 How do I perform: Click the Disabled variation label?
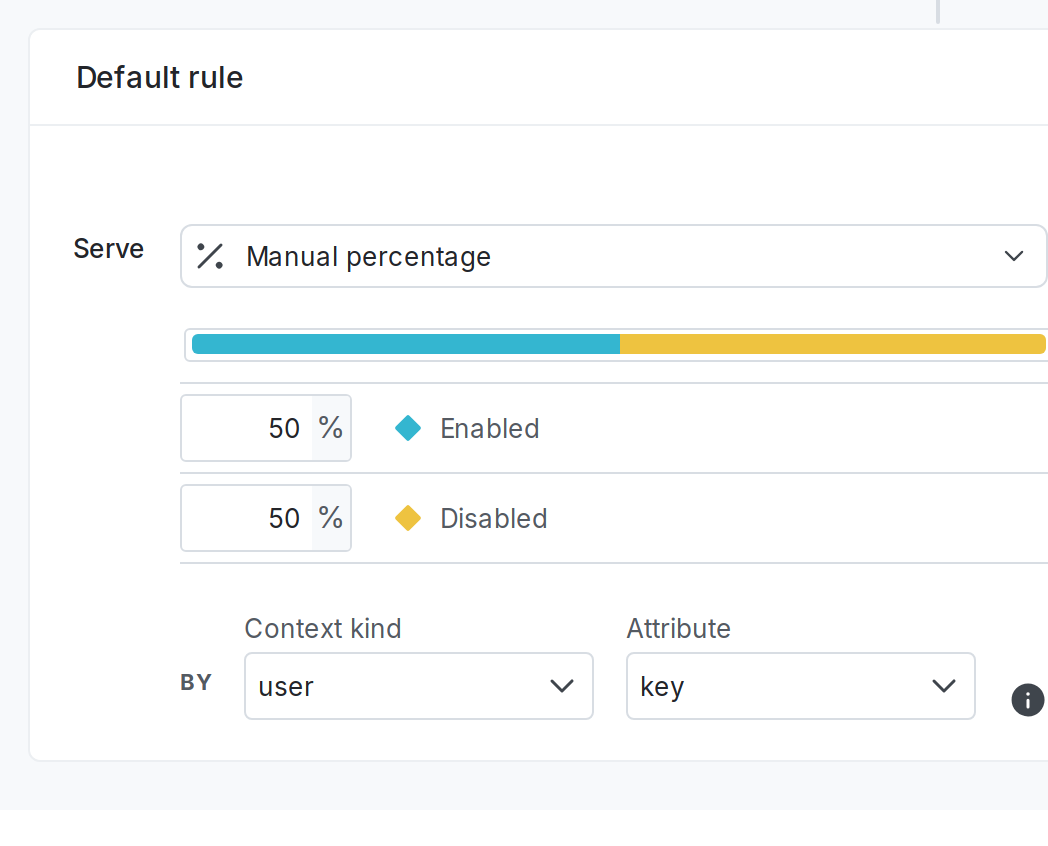(x=494, y=519)
